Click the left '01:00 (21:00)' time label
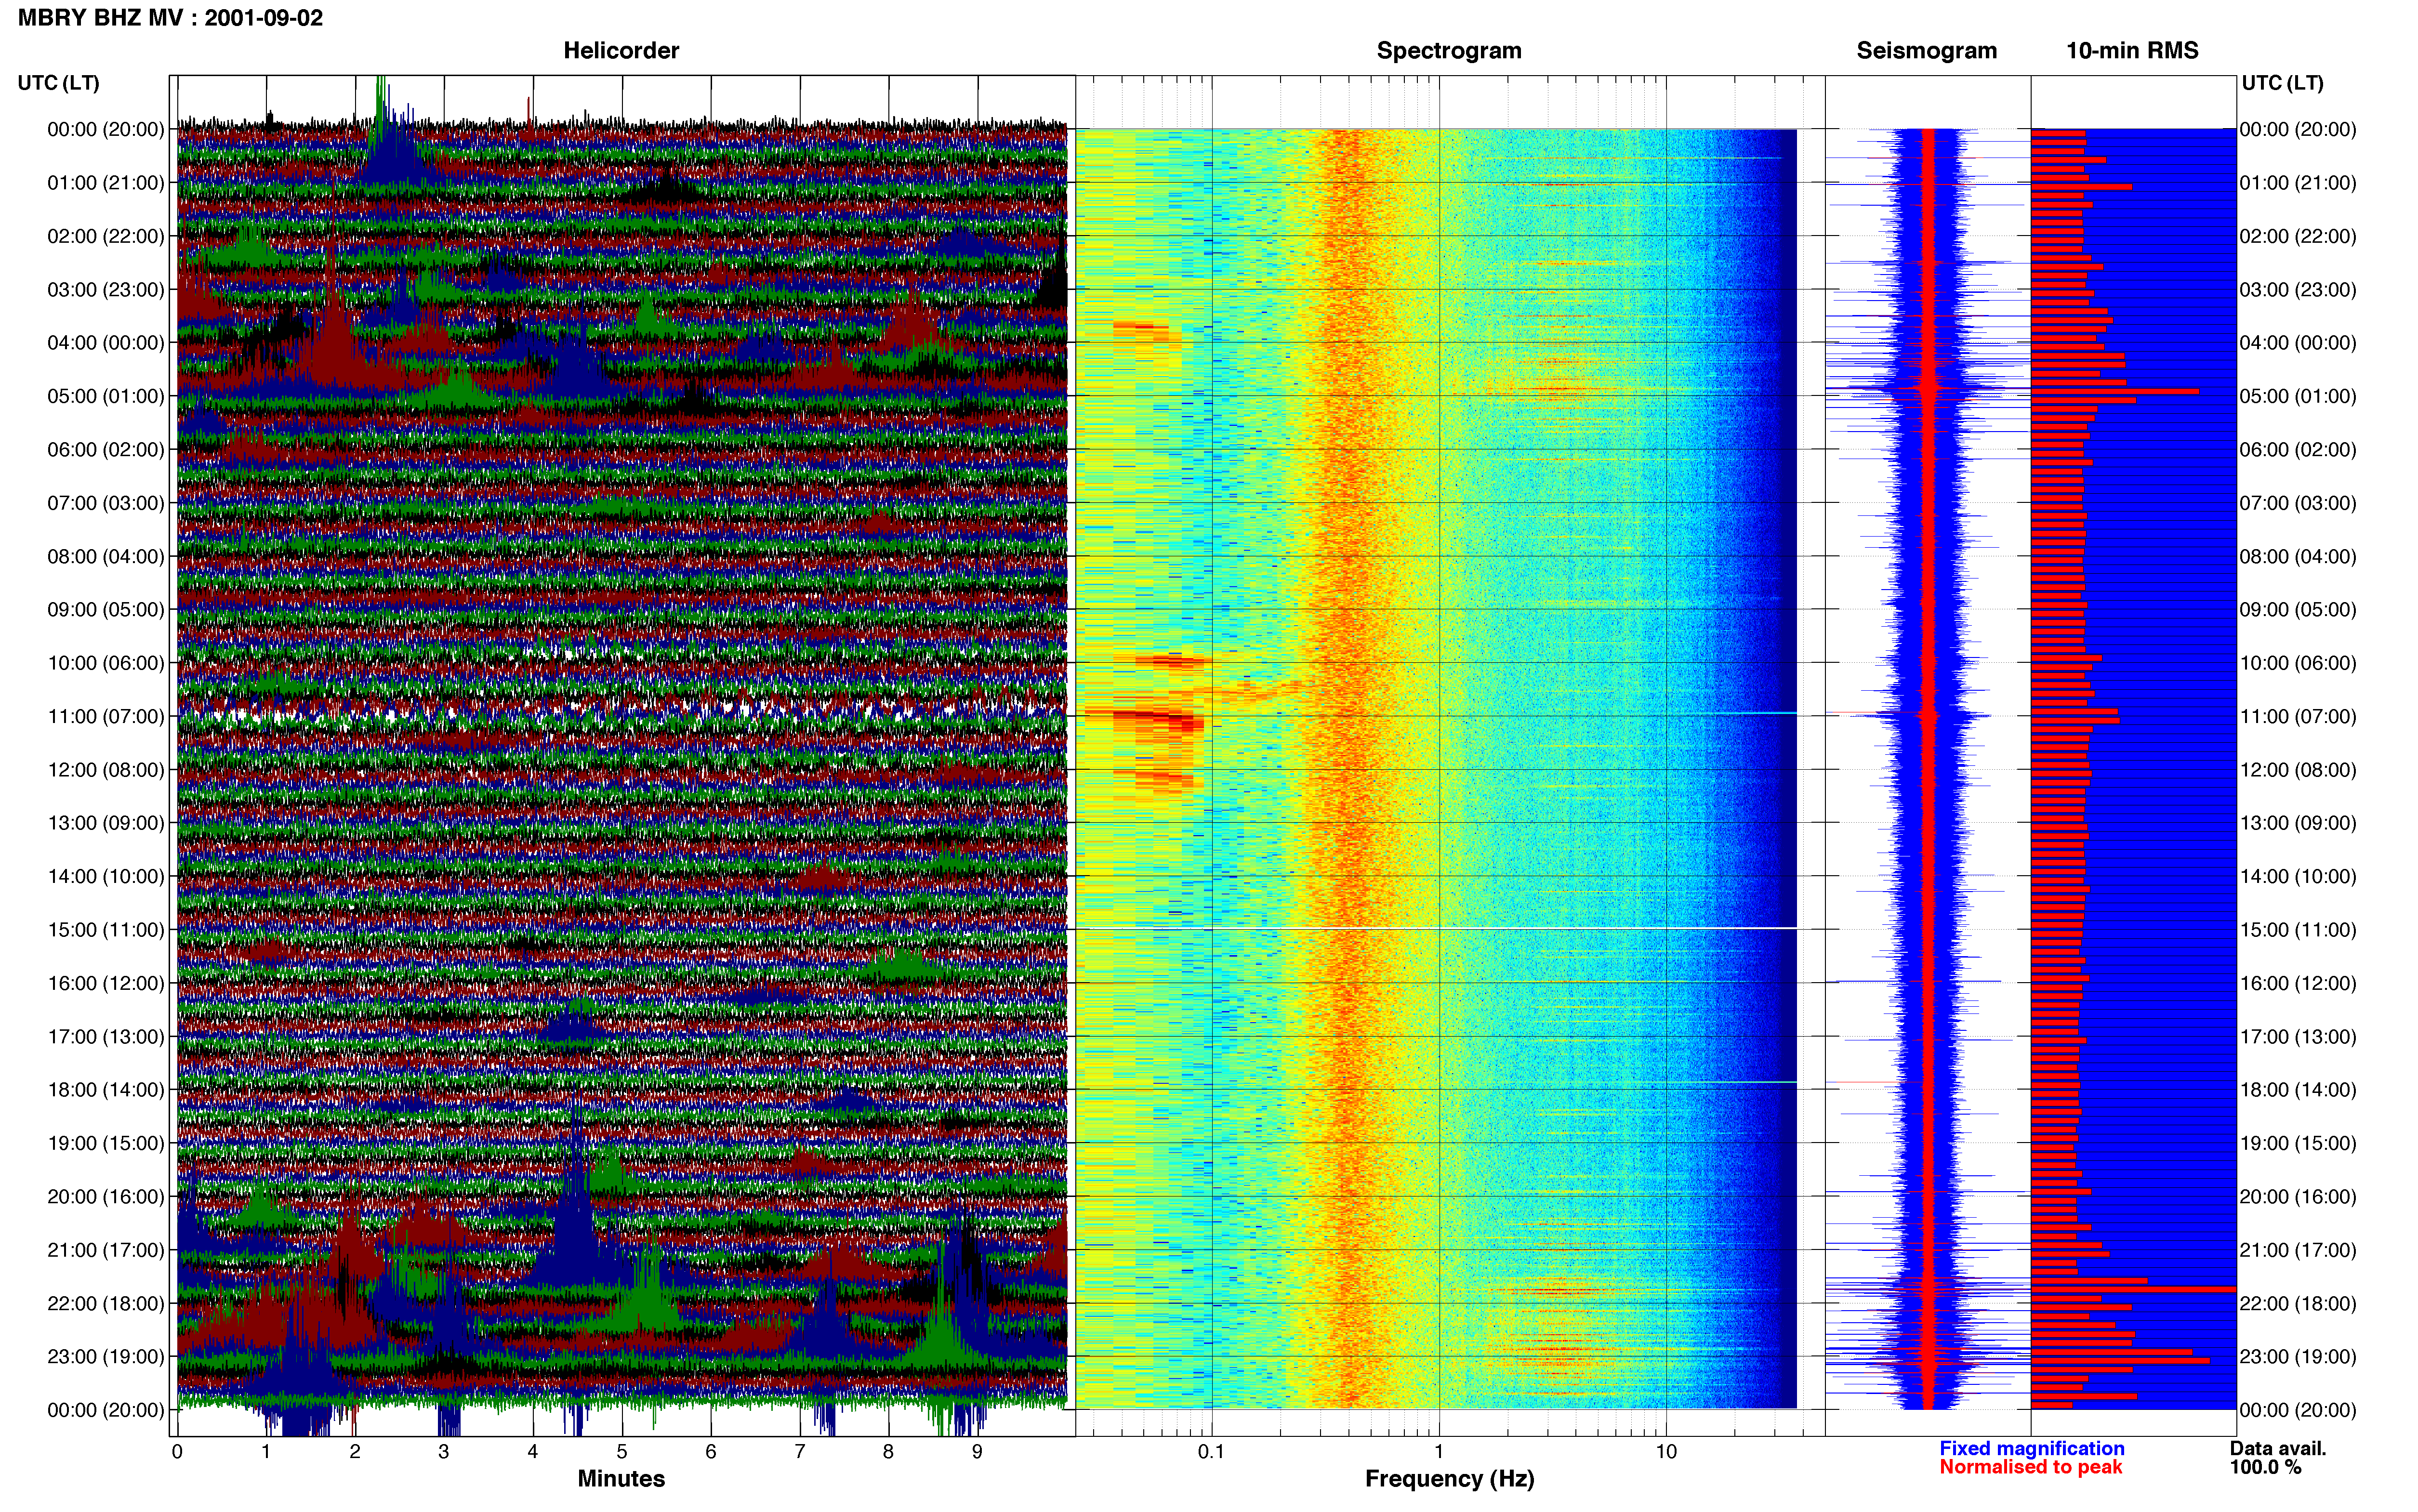The width and height of the screenshot is (2418, 1512). click(106, 183)
